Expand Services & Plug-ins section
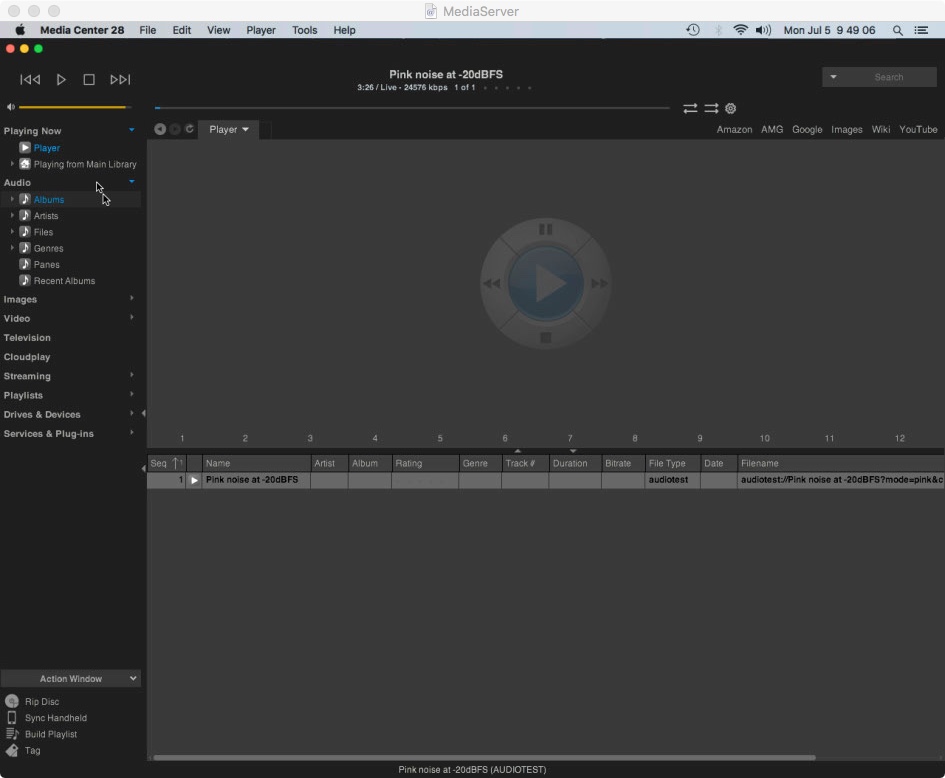 click(131, 433)
